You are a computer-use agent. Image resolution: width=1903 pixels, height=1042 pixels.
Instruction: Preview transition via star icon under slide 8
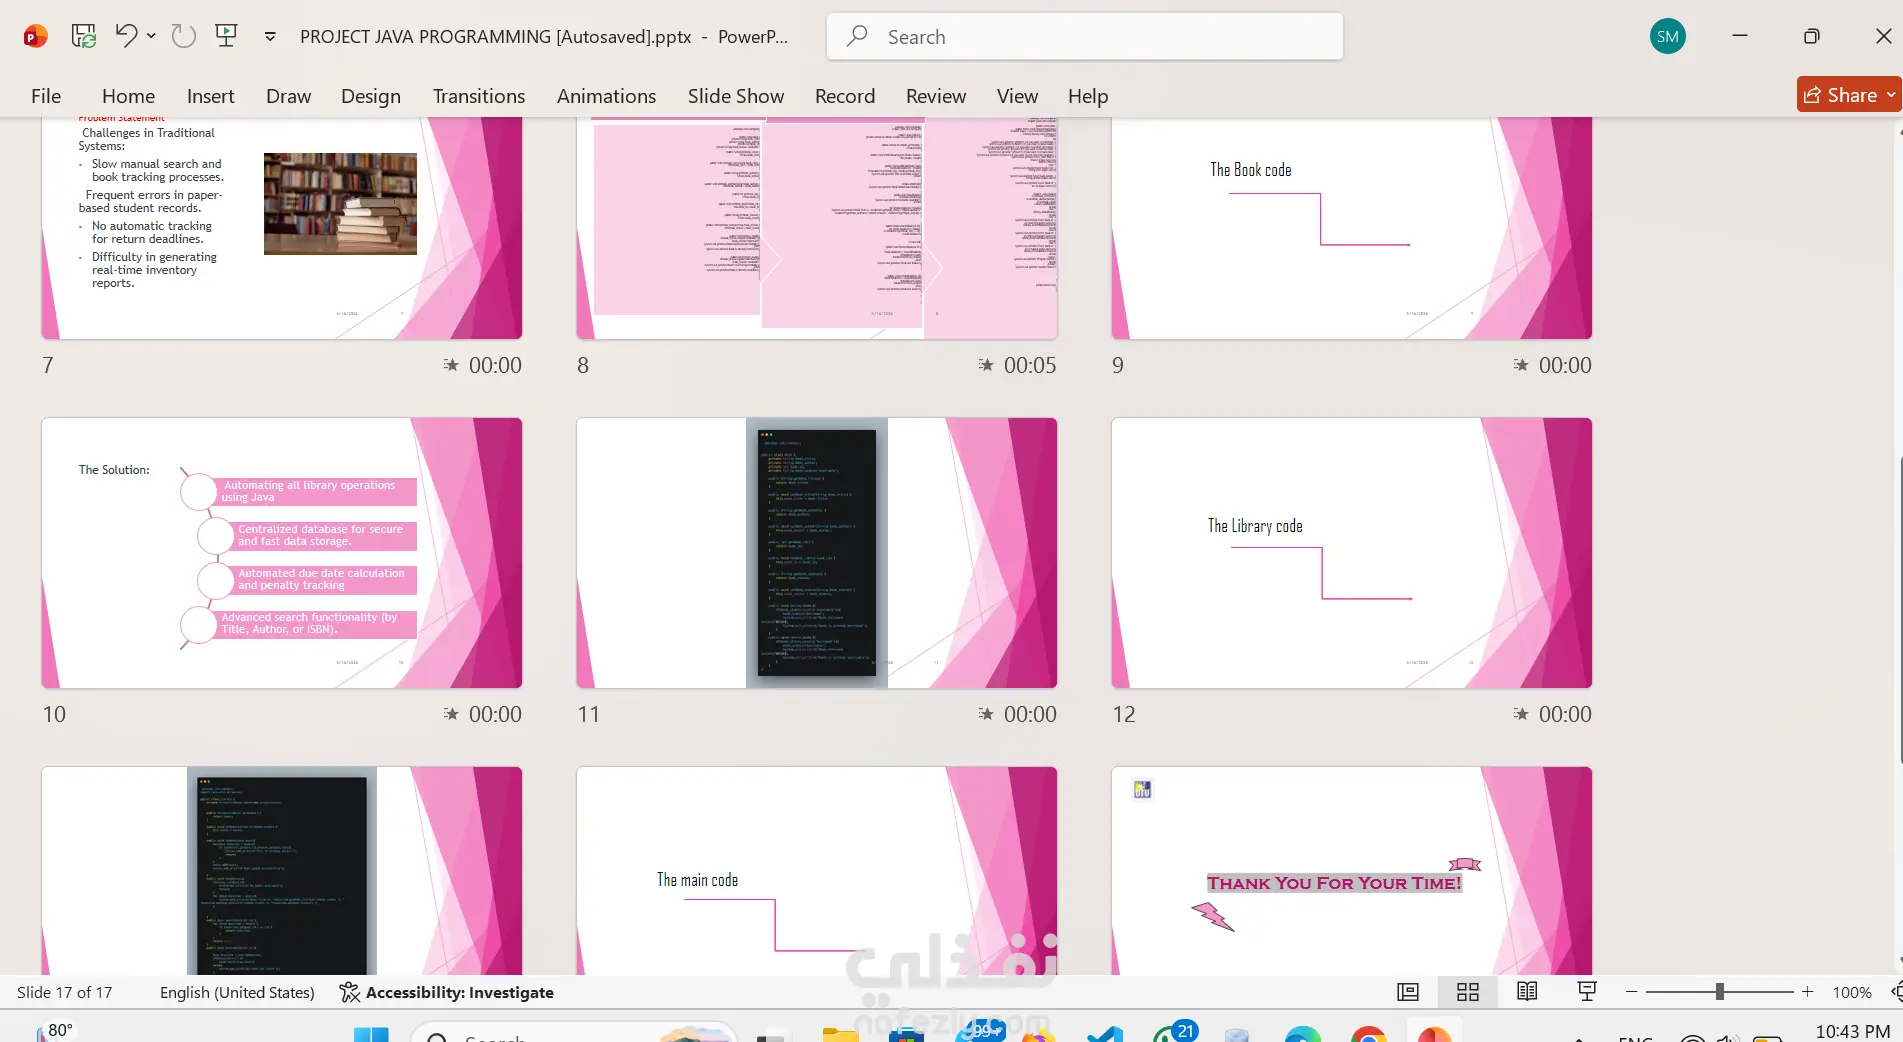(x=986, y=365)
